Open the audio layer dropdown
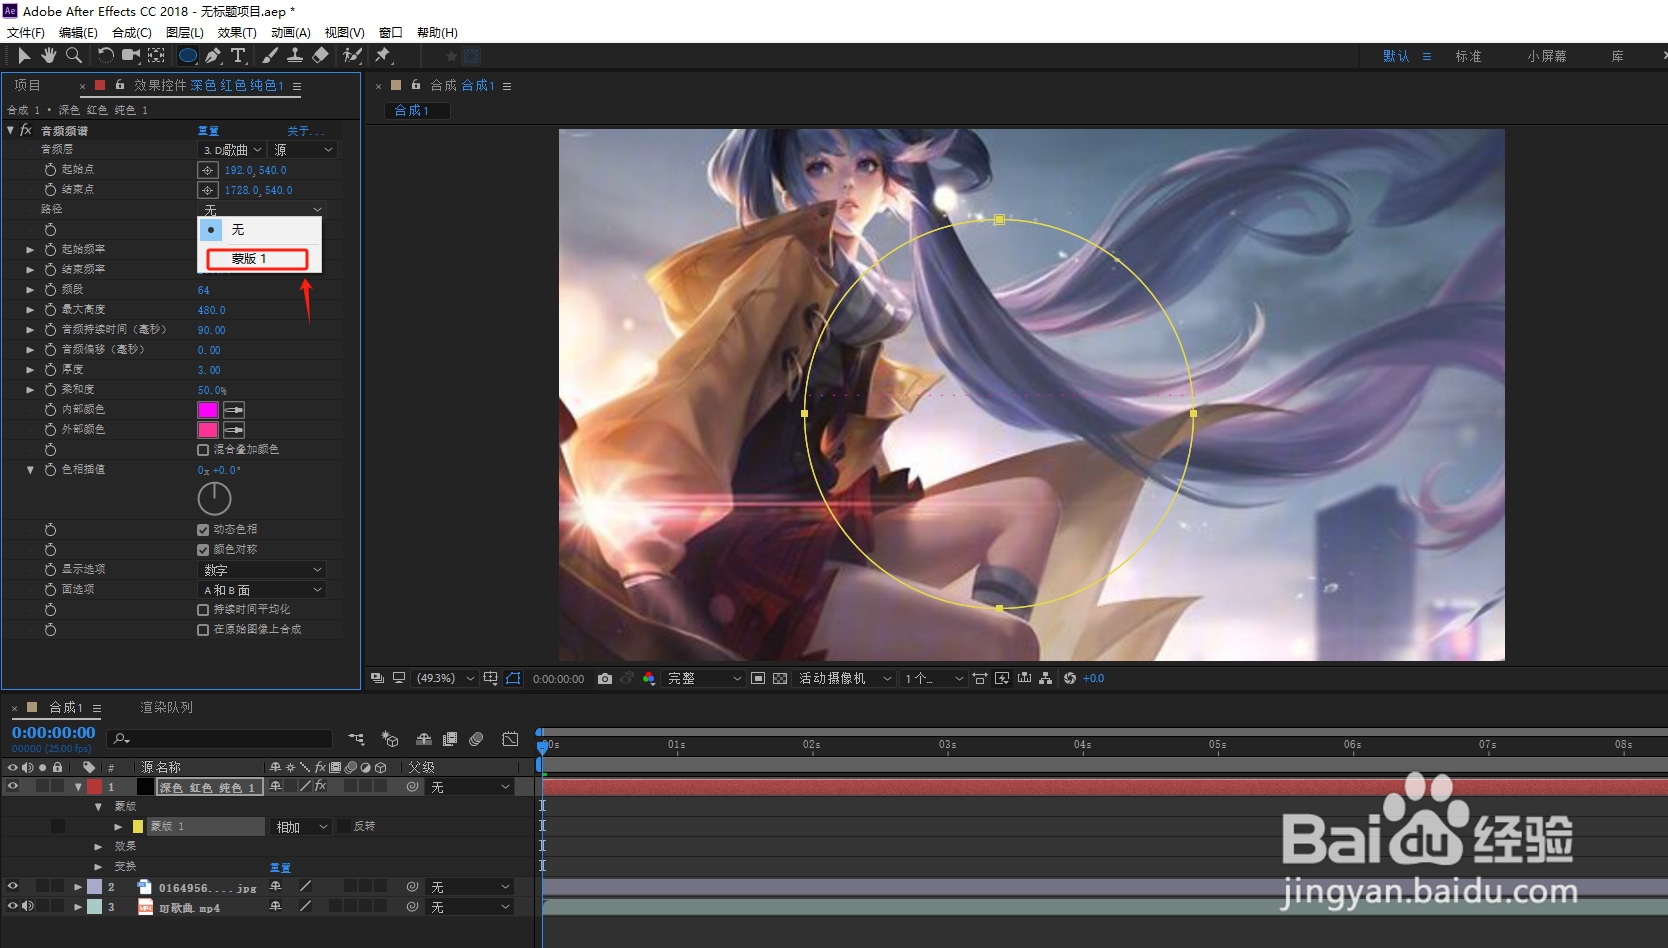Viewport: 1668px width, 948px height. pos(231,150)
